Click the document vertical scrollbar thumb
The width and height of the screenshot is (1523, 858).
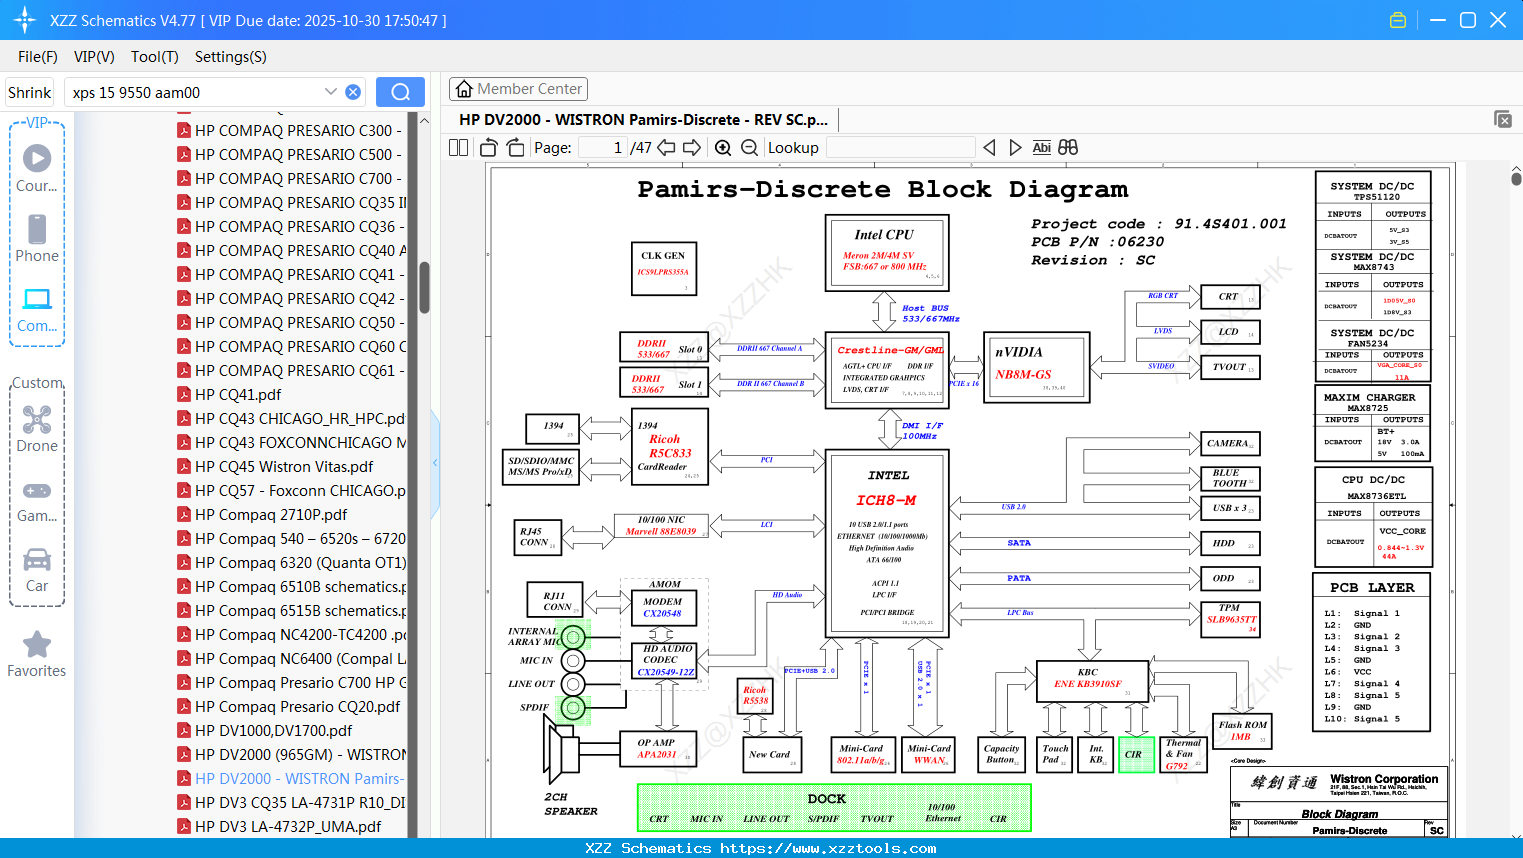(x=1517, y=178)
